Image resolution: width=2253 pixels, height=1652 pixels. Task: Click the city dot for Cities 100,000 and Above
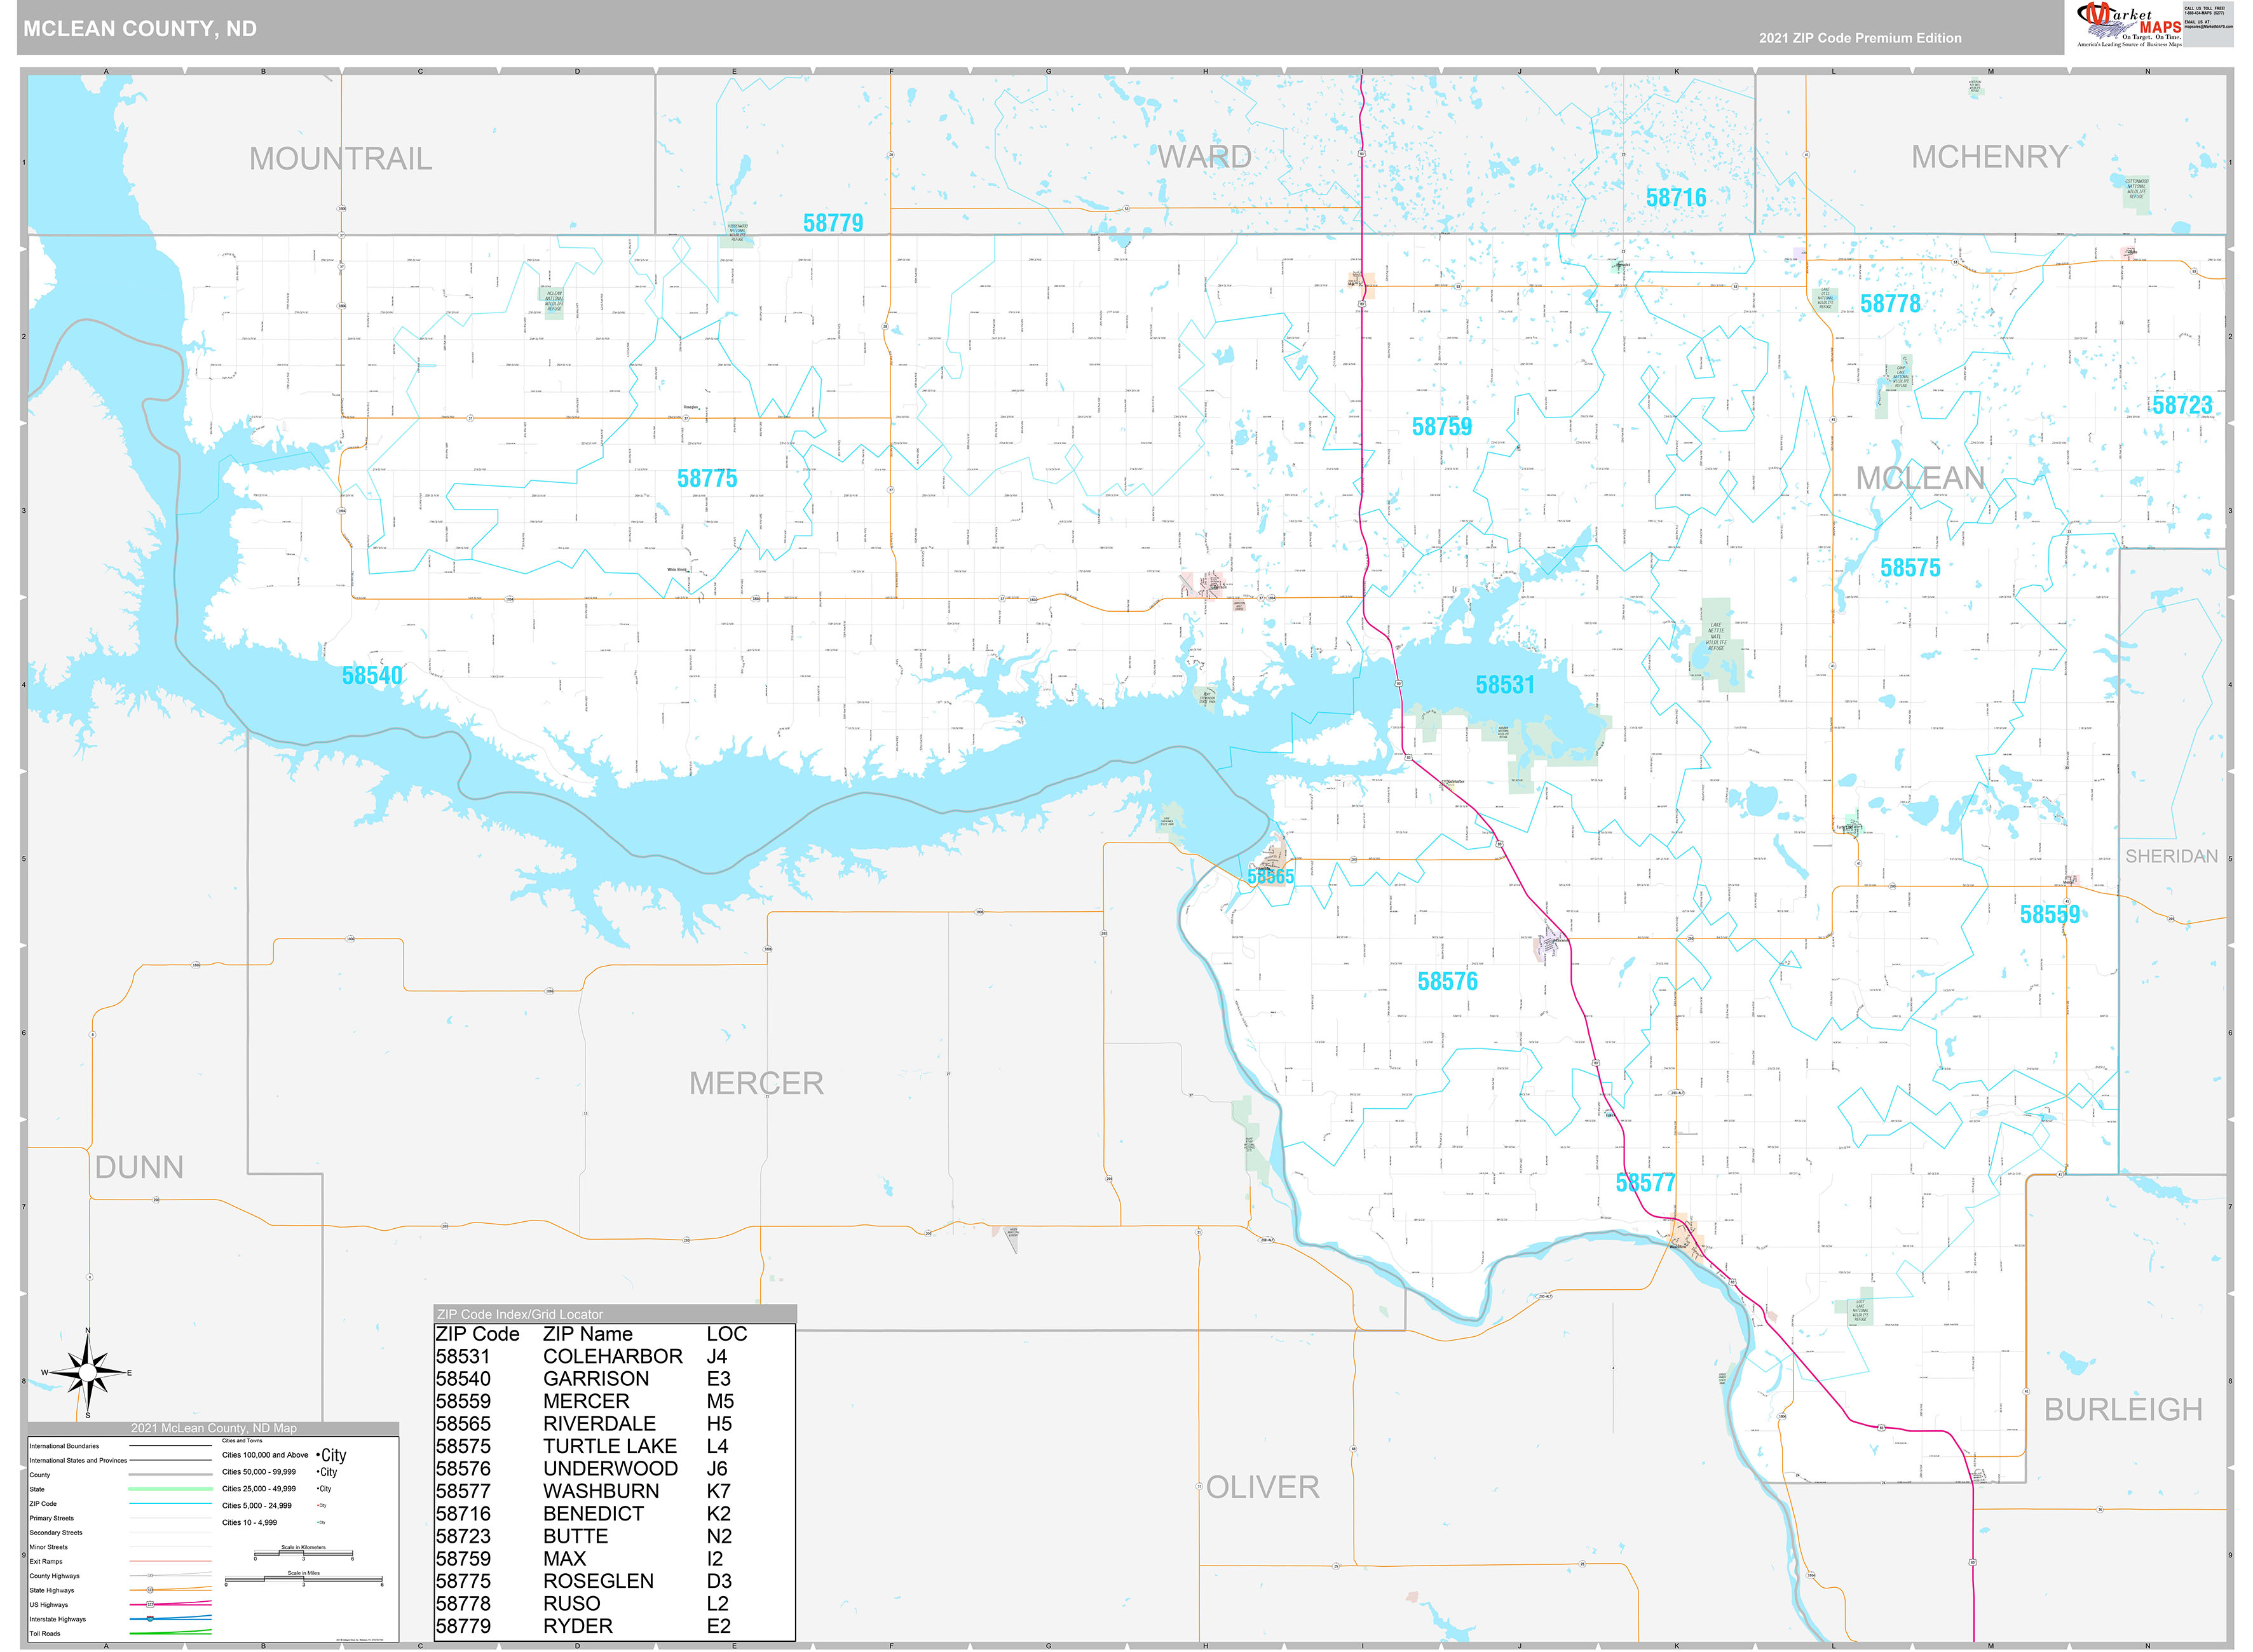click(318, 1455)
